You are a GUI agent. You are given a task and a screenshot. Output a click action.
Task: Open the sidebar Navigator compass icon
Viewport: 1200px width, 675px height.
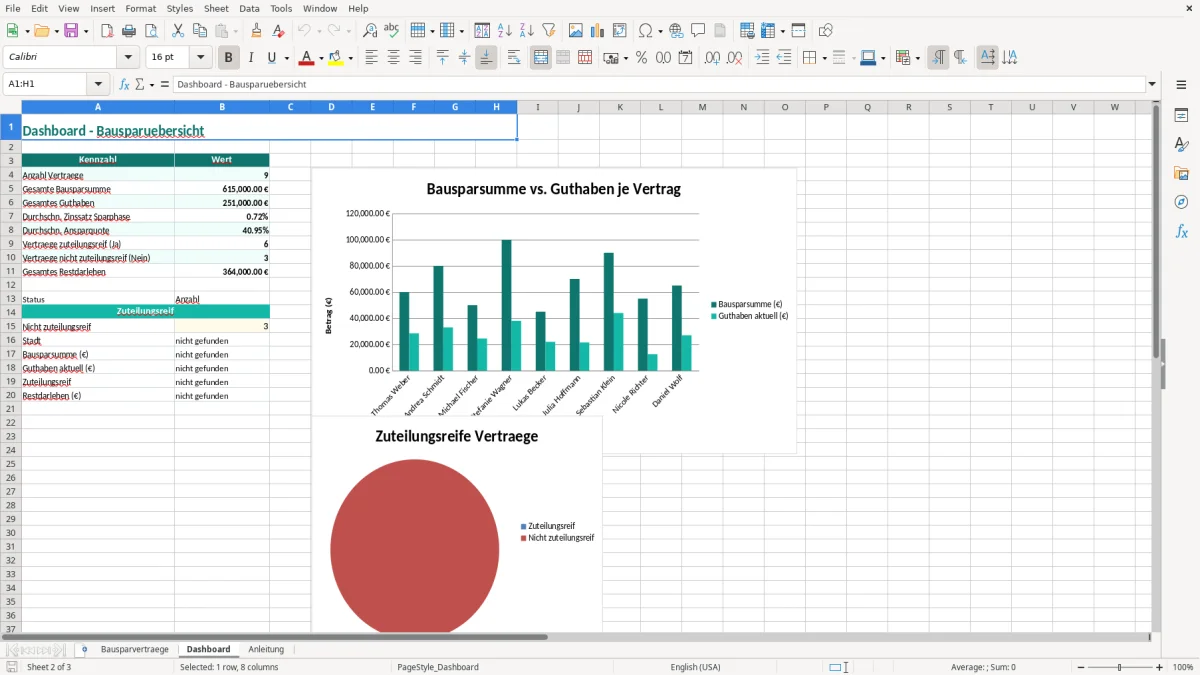(1181, 202)
